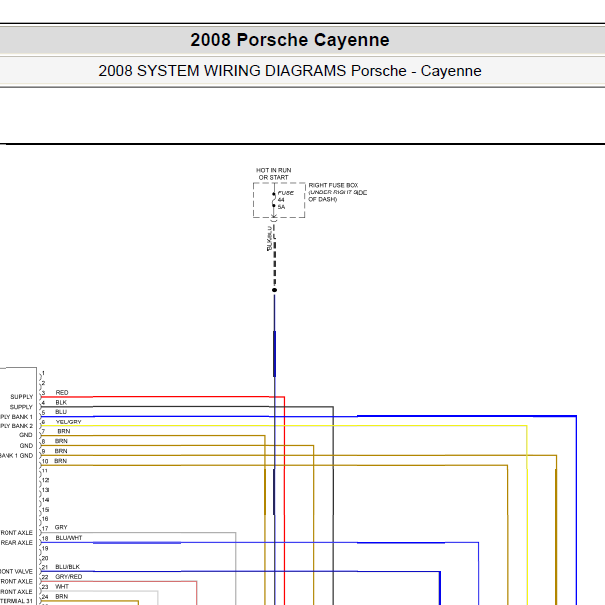
Task: Click the BRN wire label at pin 8
Action: pyautogui.click(x=61, y=441)
